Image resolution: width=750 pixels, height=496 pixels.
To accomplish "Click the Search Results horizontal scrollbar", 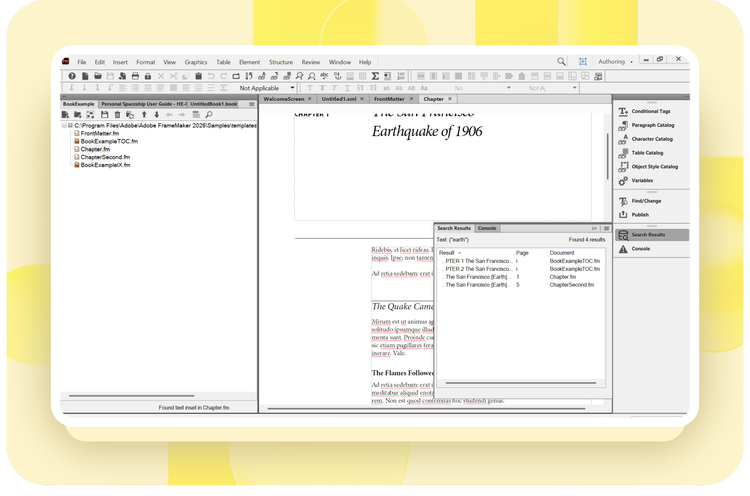I will (521, 383).
